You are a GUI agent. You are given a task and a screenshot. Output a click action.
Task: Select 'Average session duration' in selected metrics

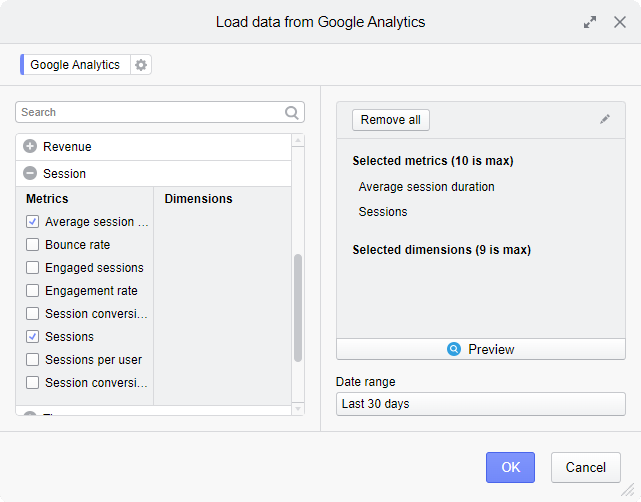click(x=426, y=187)
